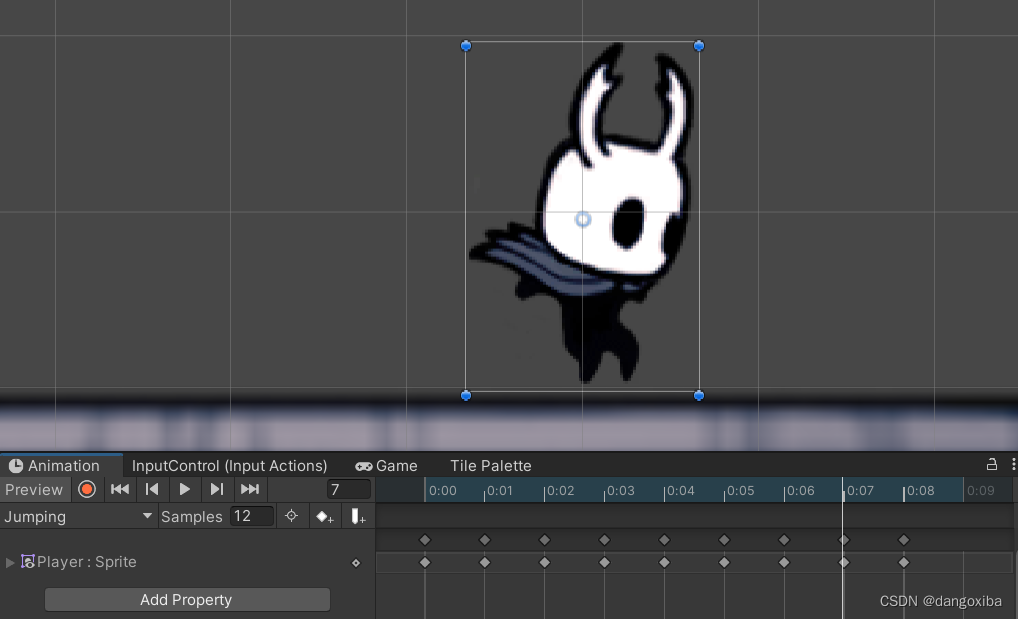Click bottom-left selection handle of sprite
Viewport: 1018px width, 619px height.
pos(466,395)
